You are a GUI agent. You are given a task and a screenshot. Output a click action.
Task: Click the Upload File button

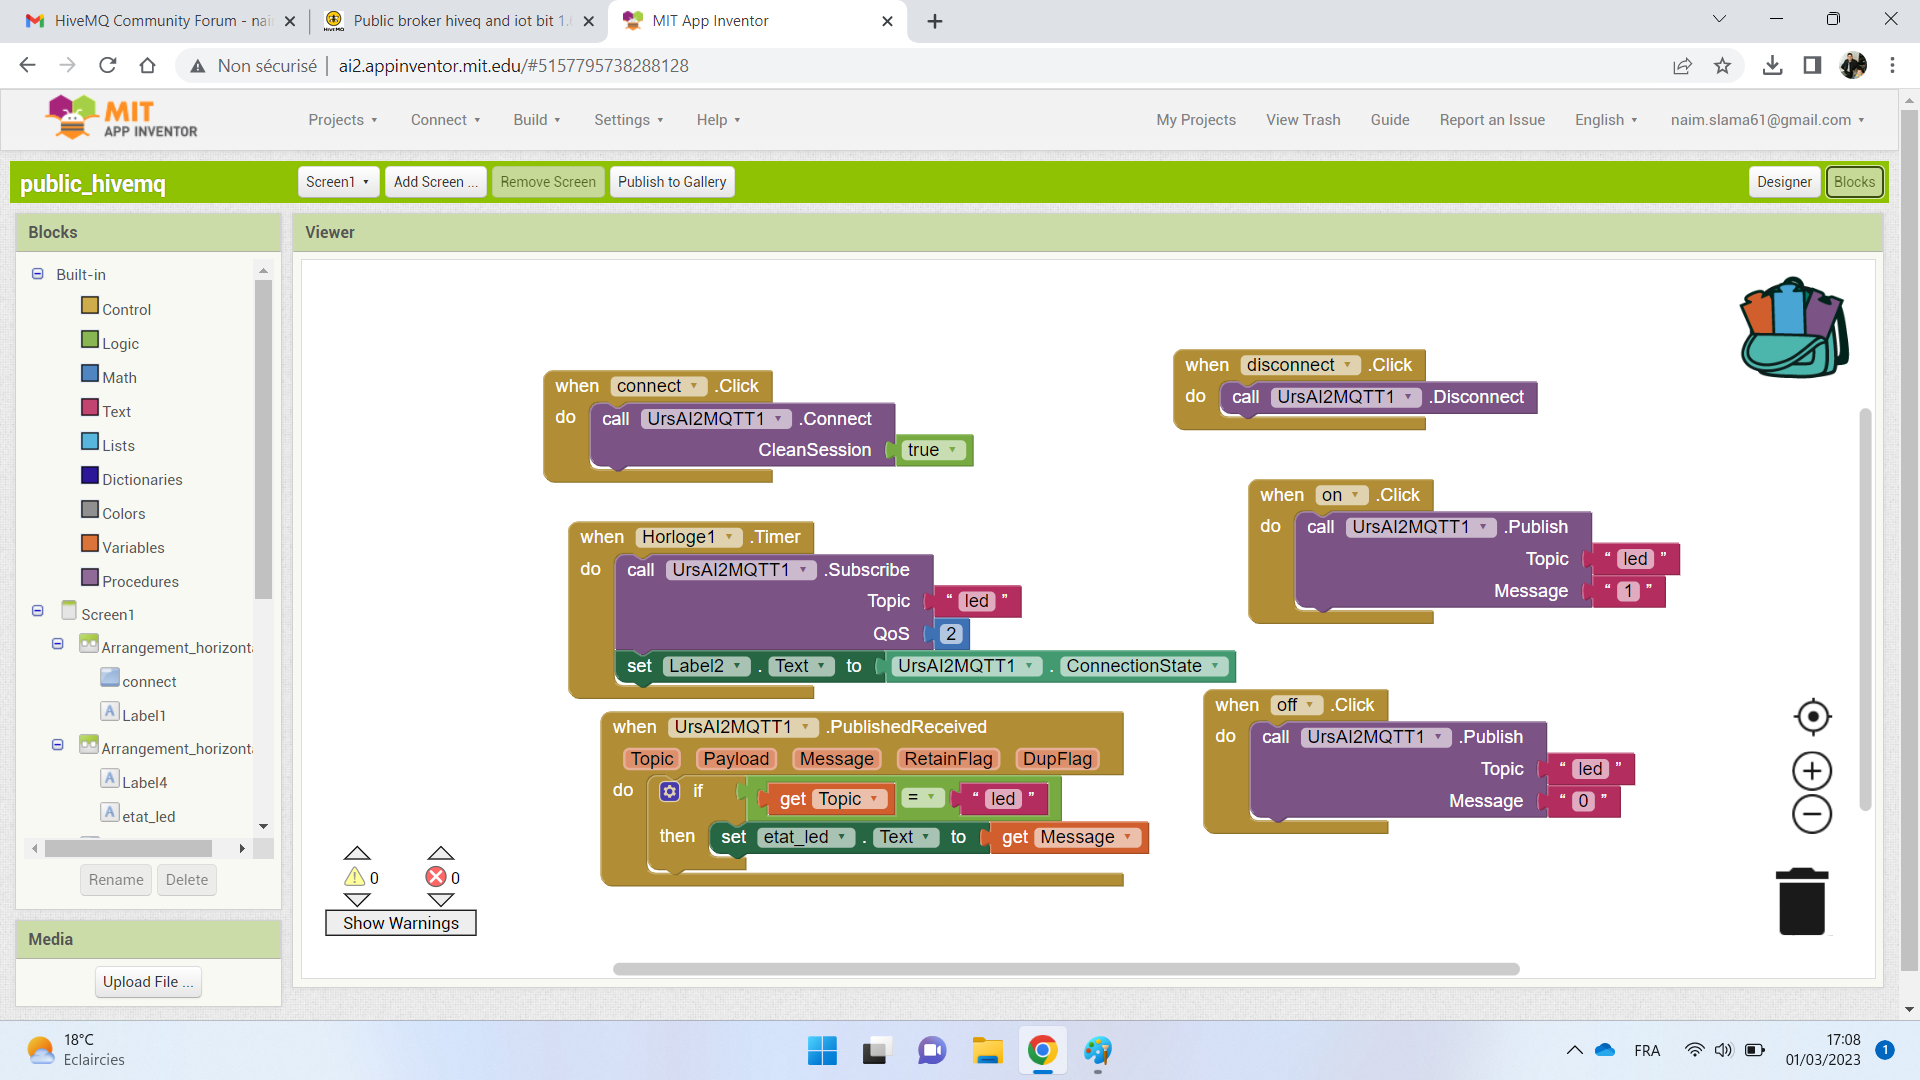(x=148, y=982)
